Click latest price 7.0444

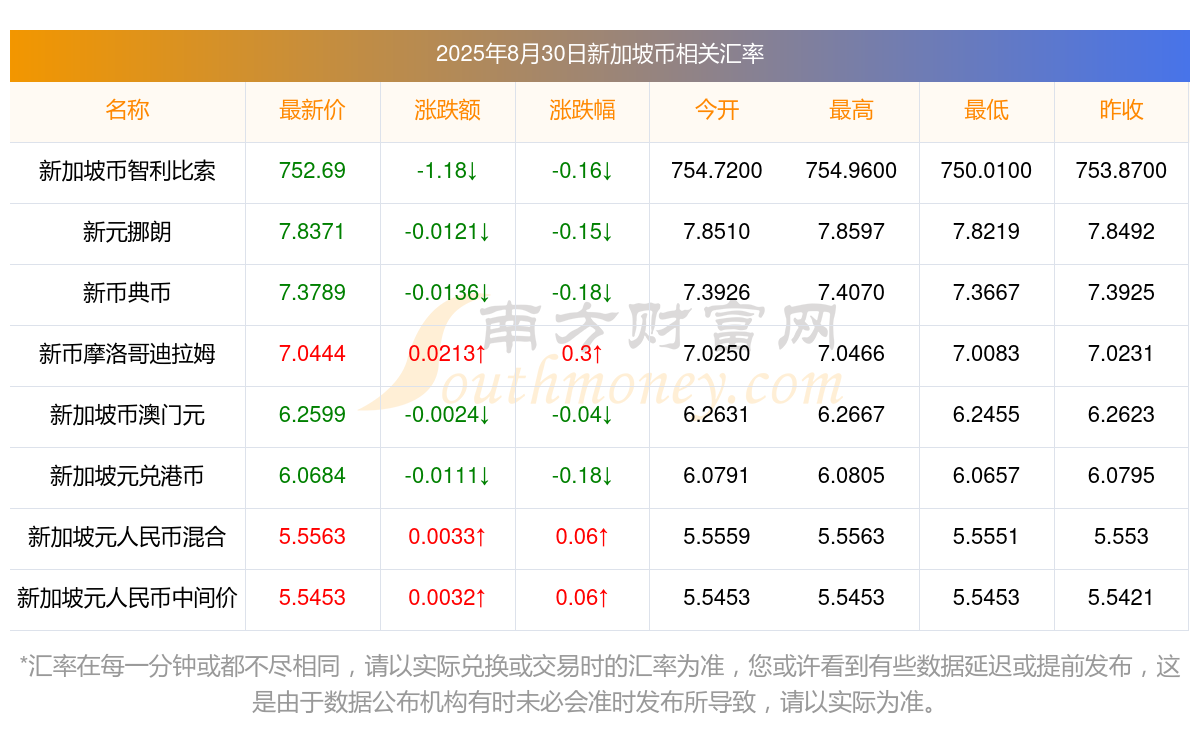pos(312,354)
